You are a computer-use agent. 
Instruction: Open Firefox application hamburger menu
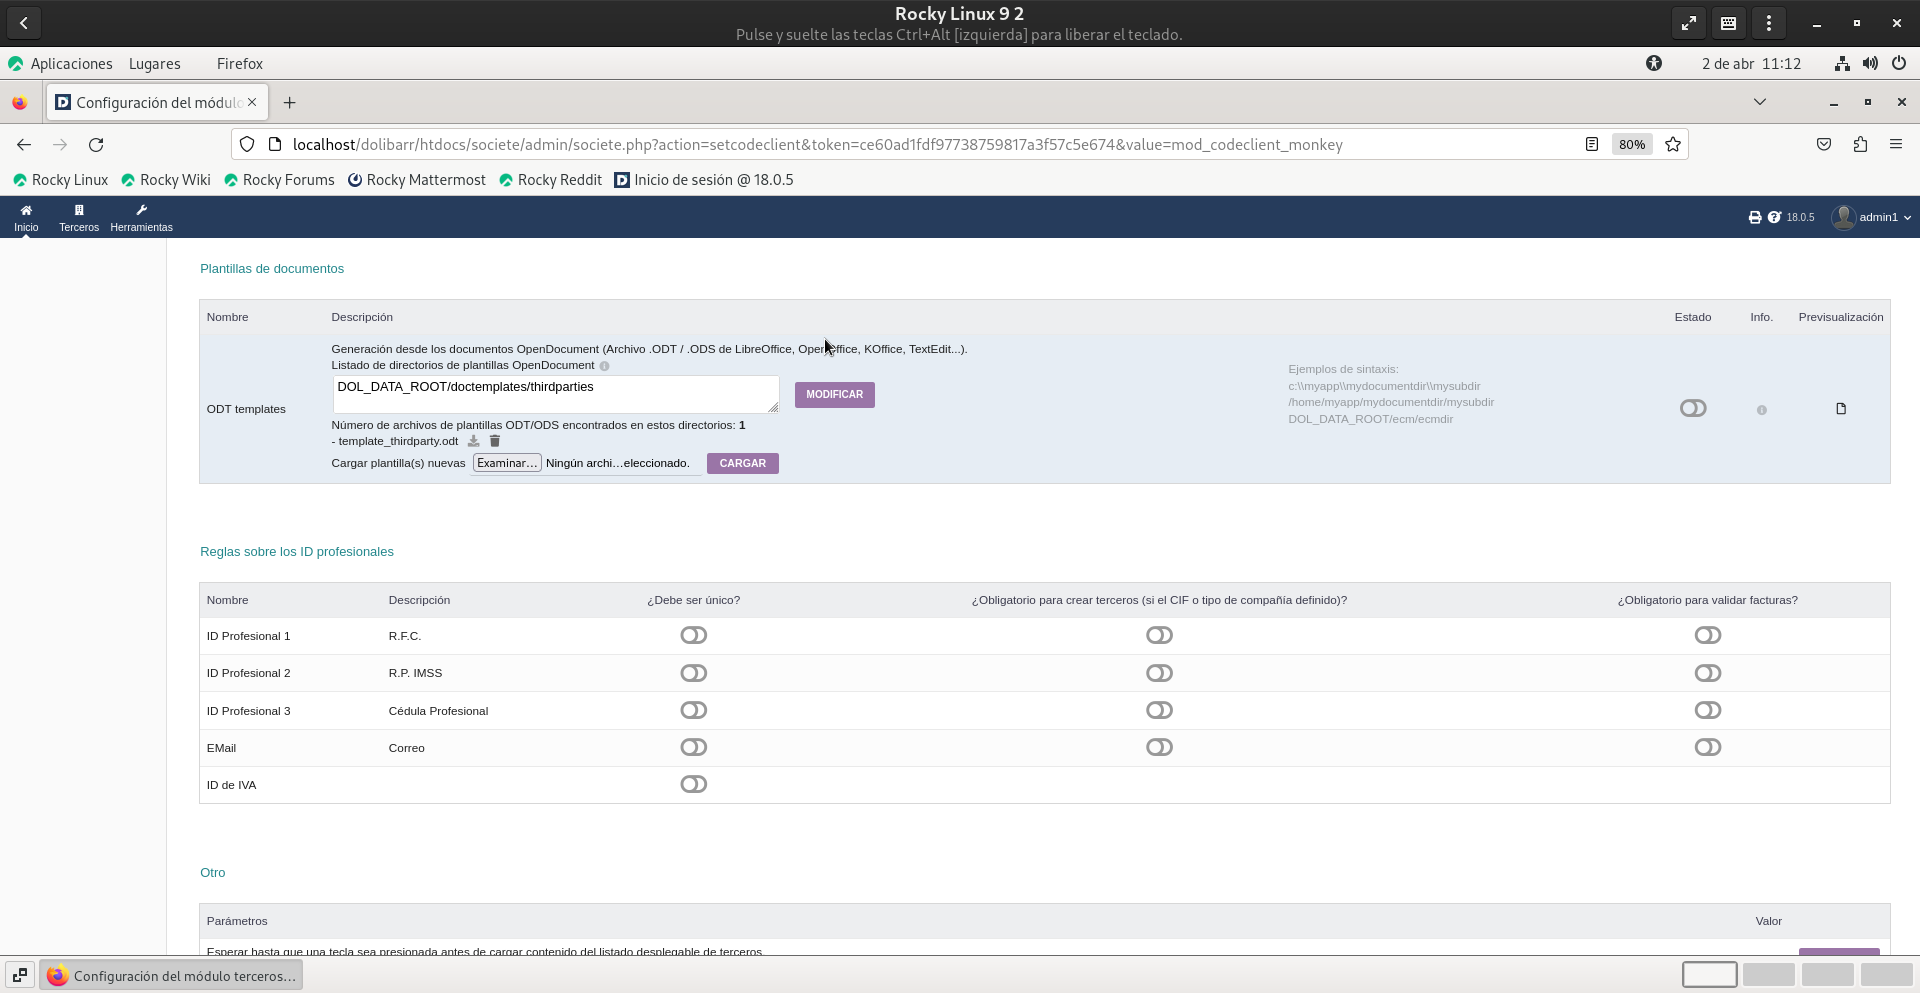tap(1896, 145)
